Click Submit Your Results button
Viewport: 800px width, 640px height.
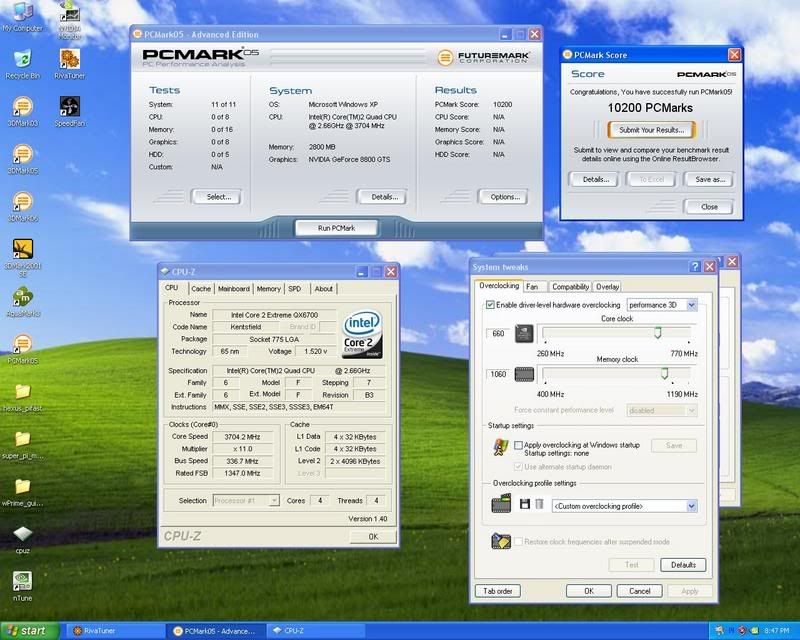pos(651,130)
